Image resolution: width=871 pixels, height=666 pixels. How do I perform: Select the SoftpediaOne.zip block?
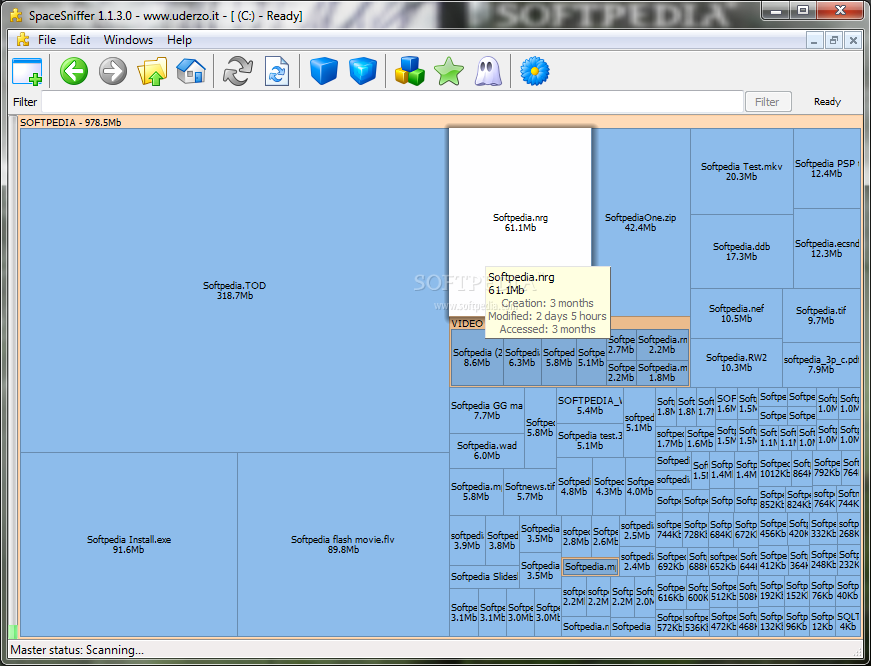point(640,222)
